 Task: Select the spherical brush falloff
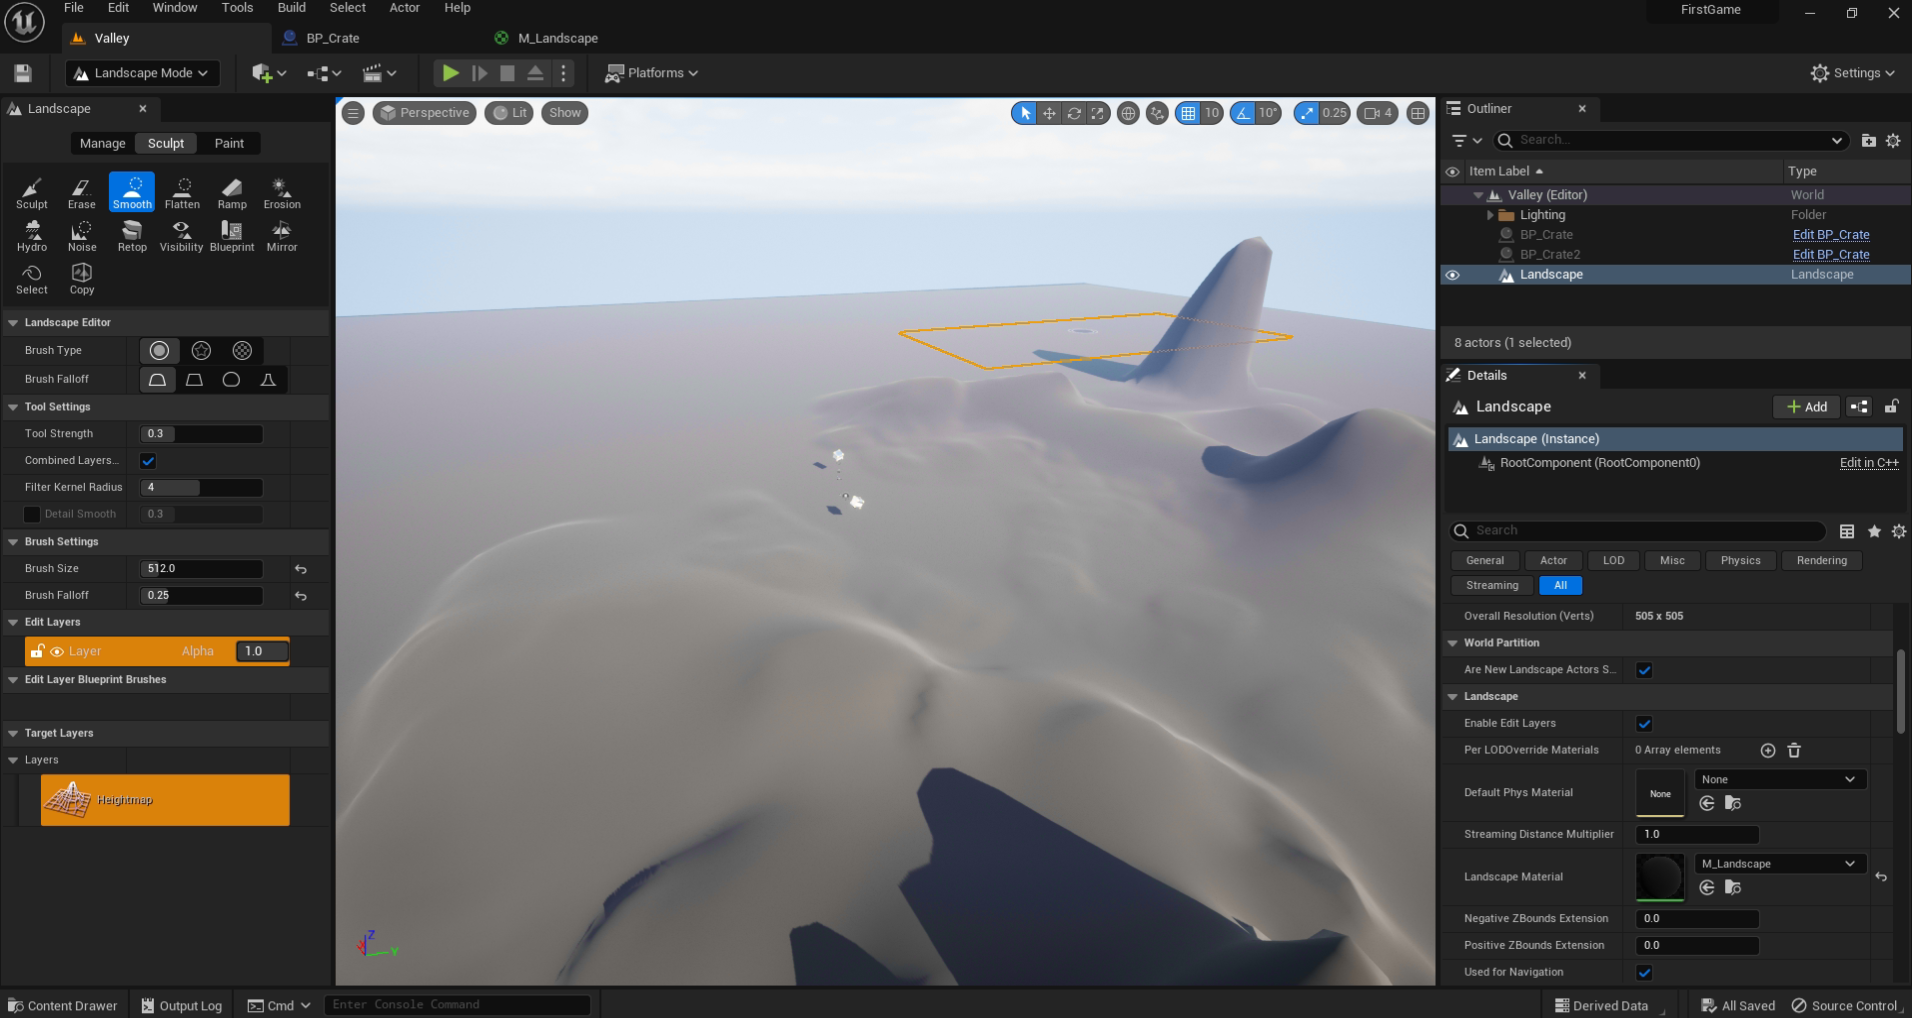point(231,379)
